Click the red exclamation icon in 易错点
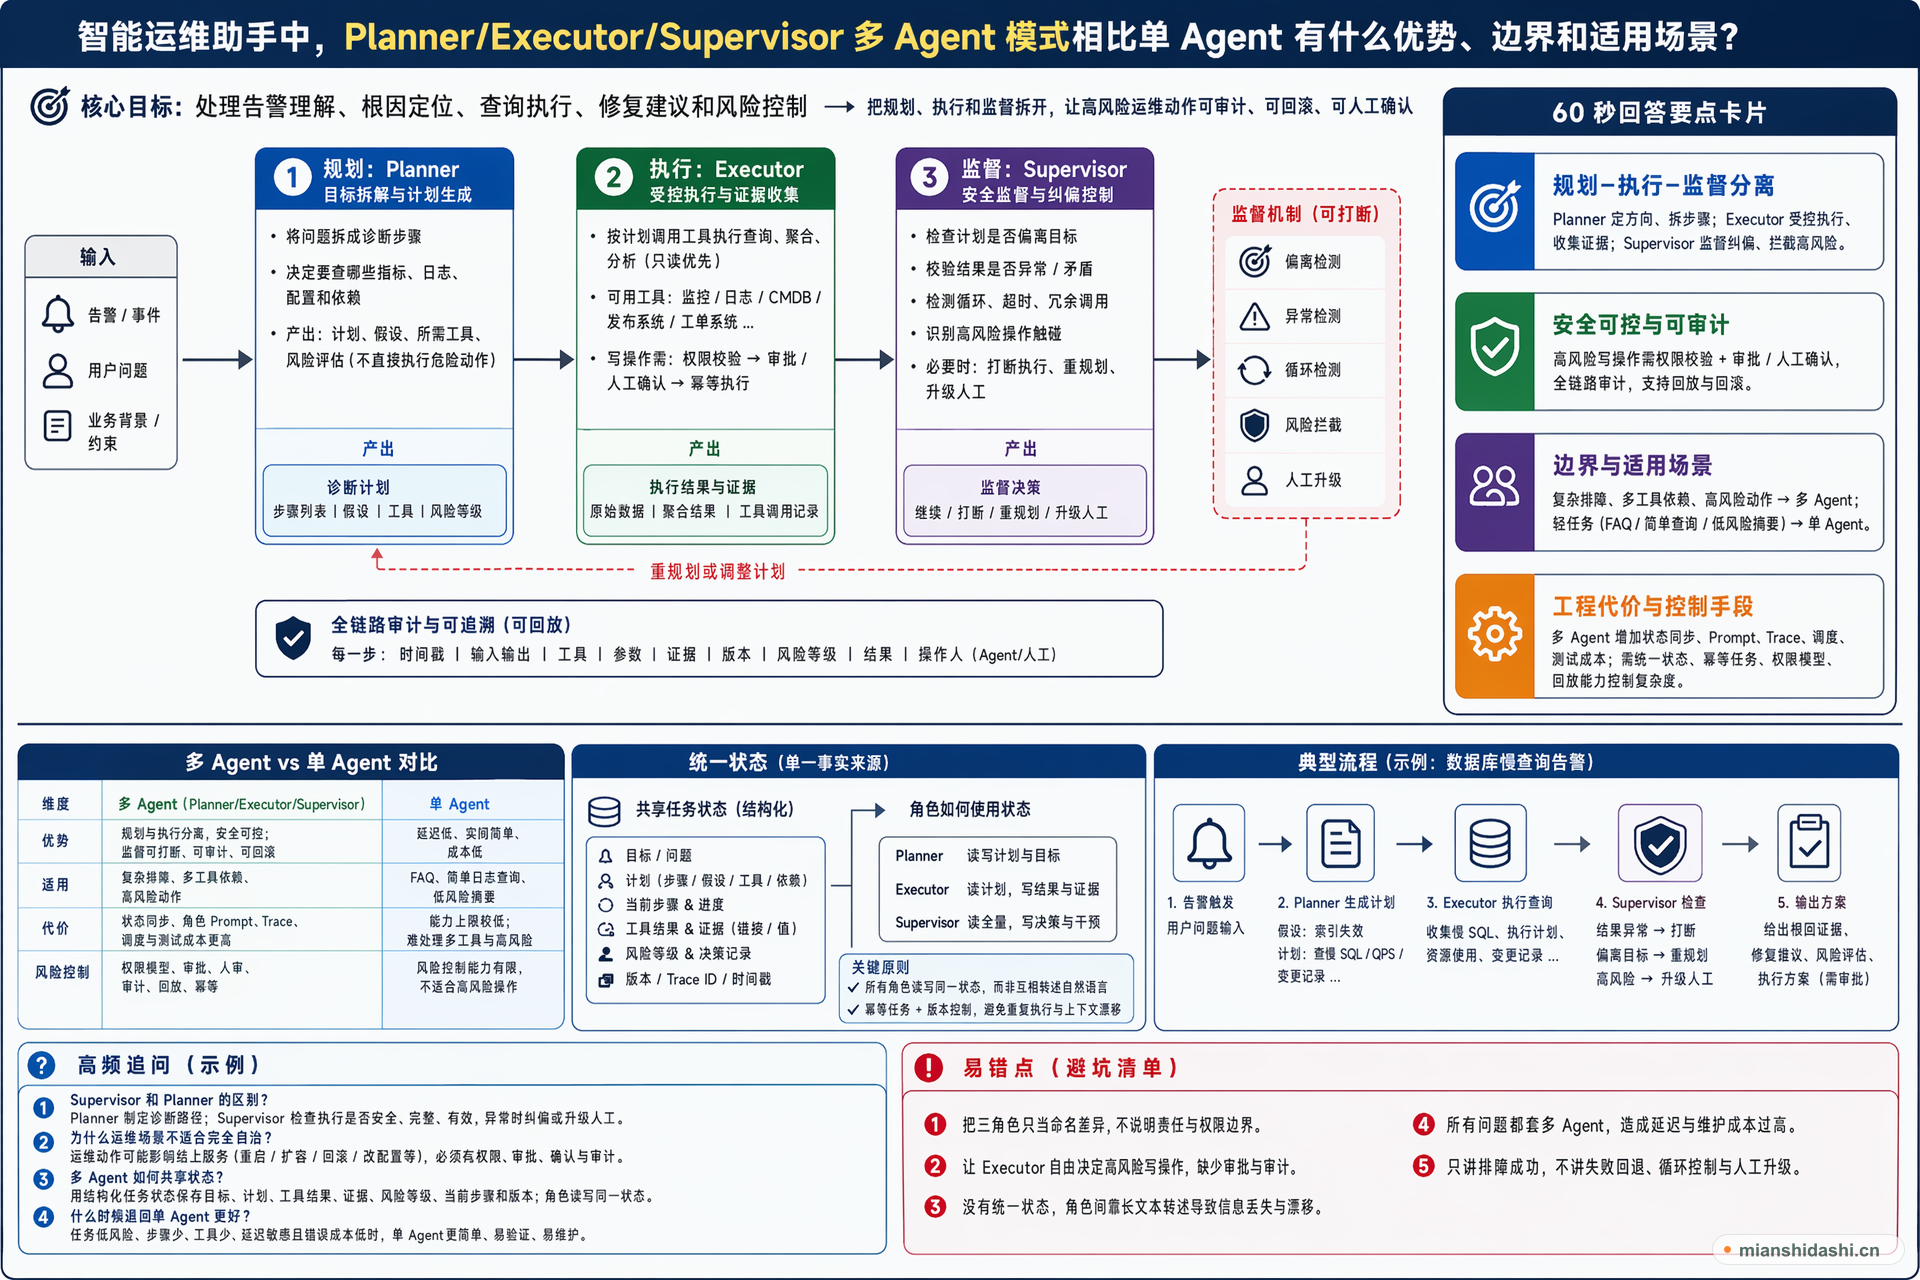The width and height of the screenshot is (1920, 1280). click(x=928, y=1068)
